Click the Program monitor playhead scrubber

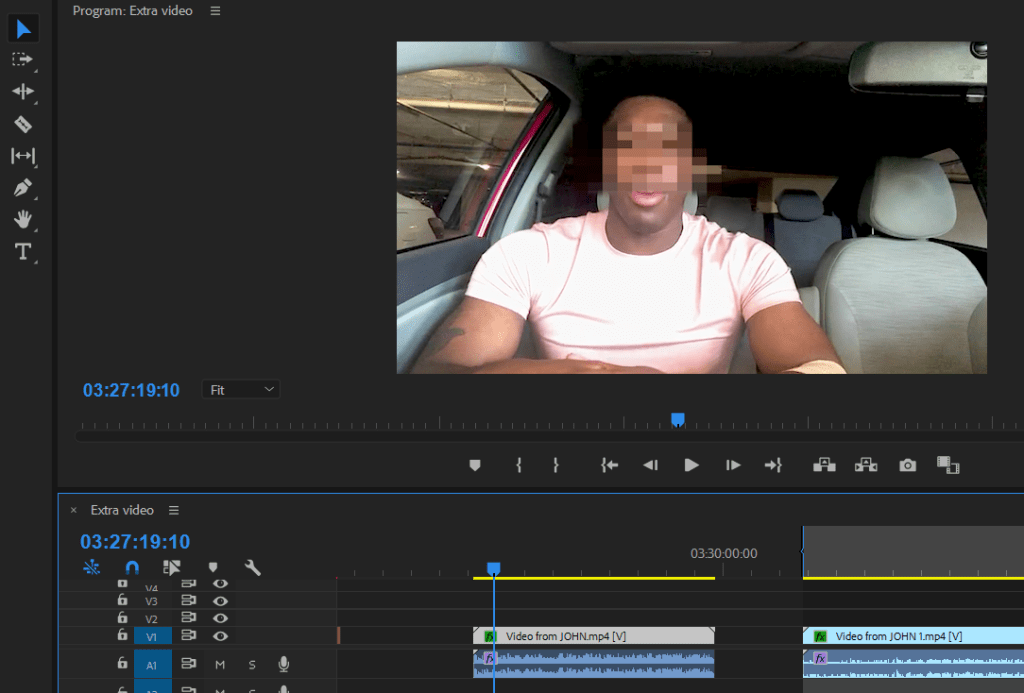point(677,419)
